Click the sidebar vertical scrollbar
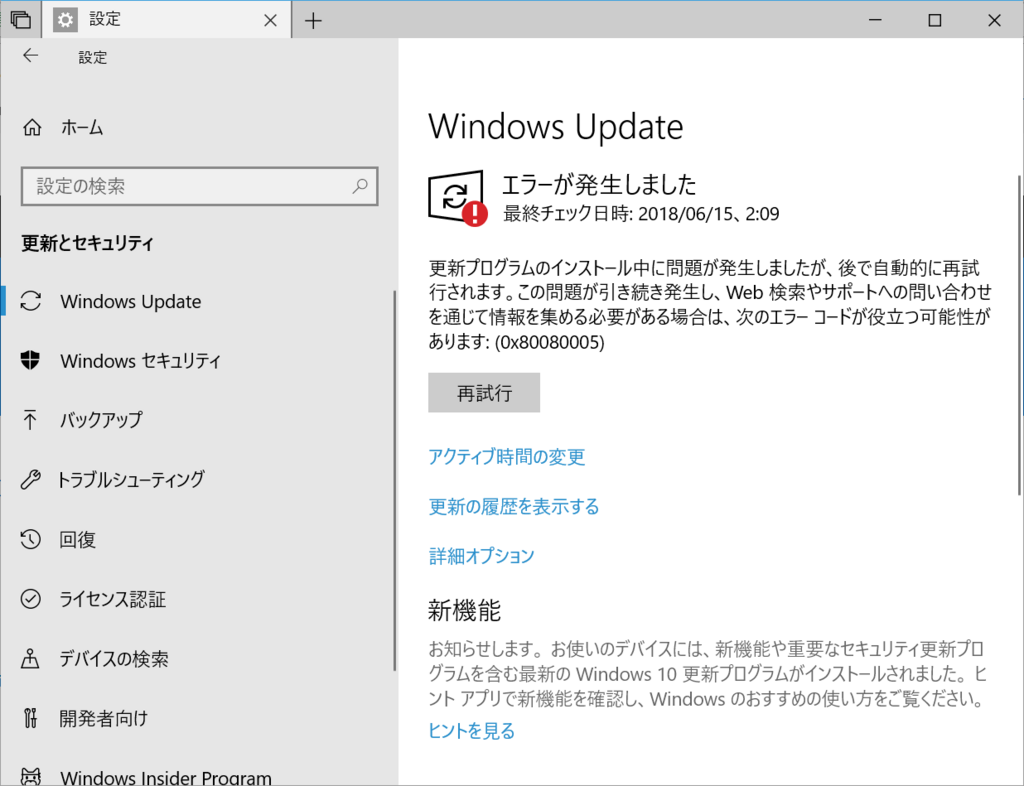The image size is (1024, 786). [x=394, y=480]
